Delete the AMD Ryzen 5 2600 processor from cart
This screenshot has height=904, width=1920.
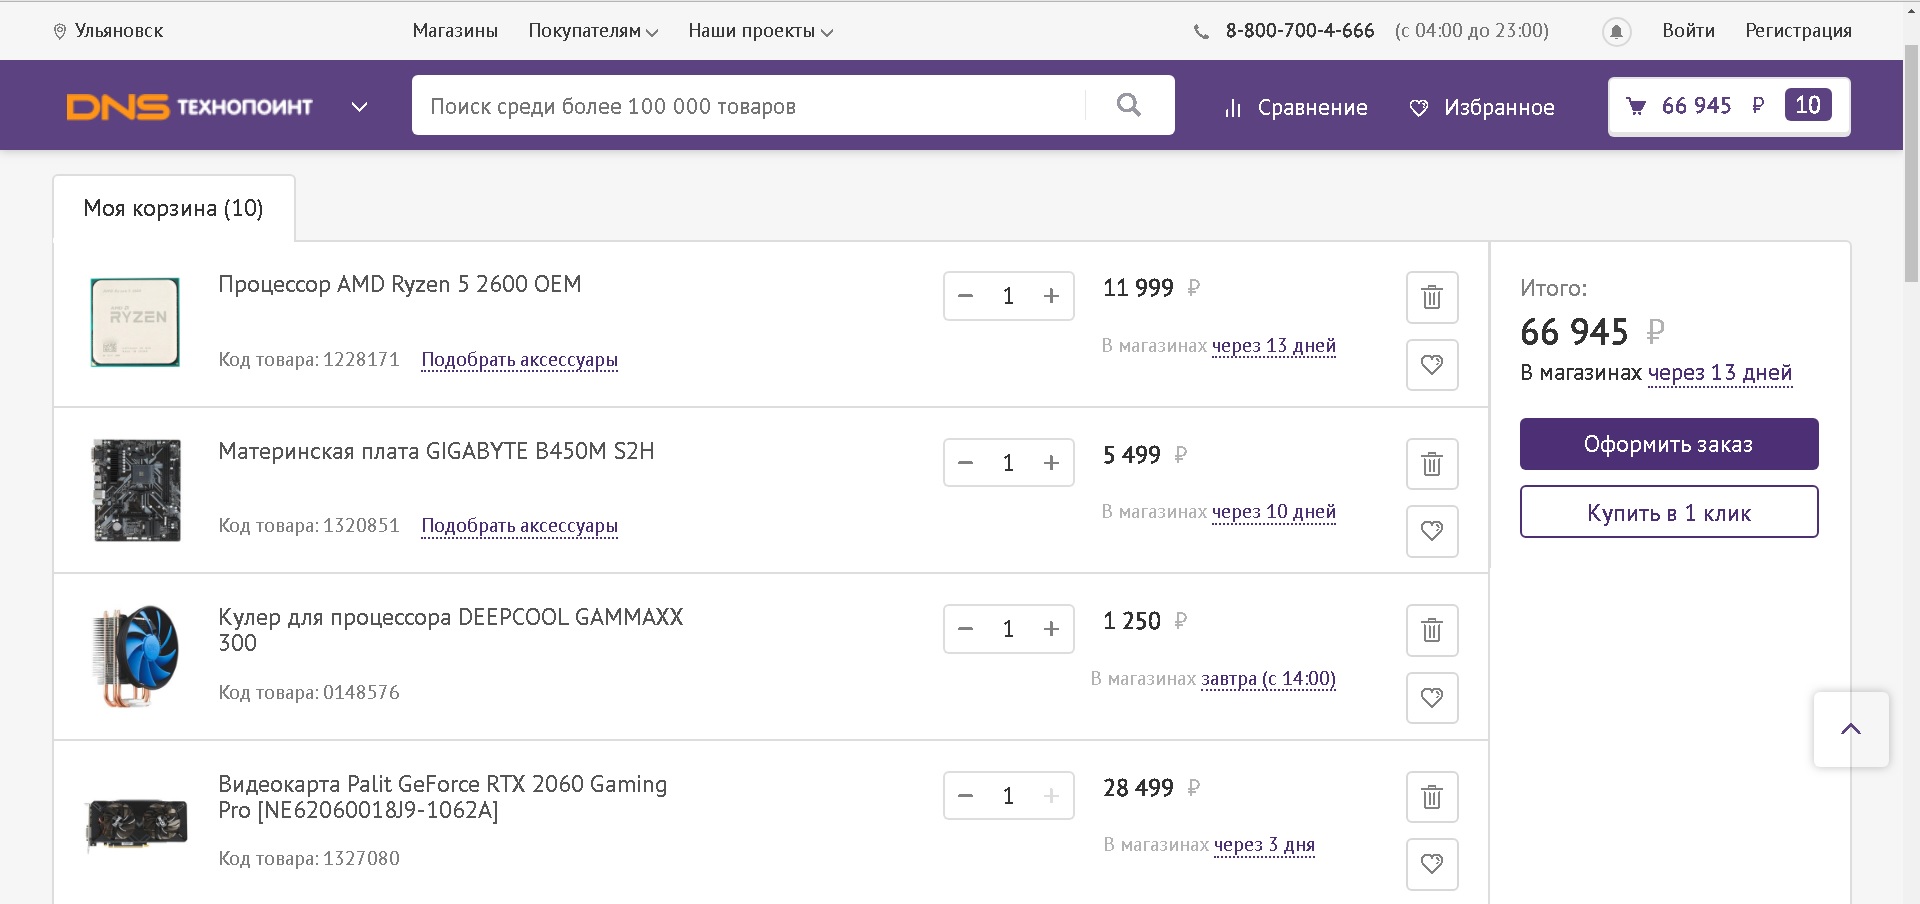(1432, 297)
